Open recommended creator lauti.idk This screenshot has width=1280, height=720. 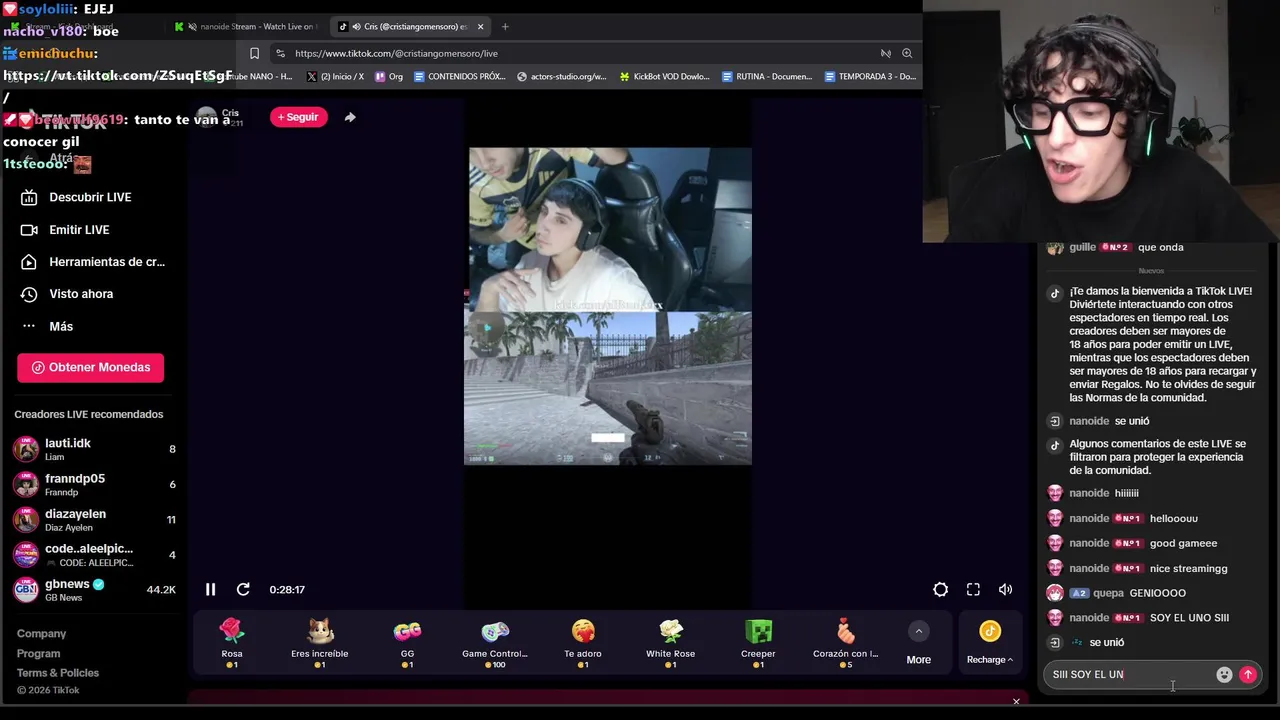point(95,449)
